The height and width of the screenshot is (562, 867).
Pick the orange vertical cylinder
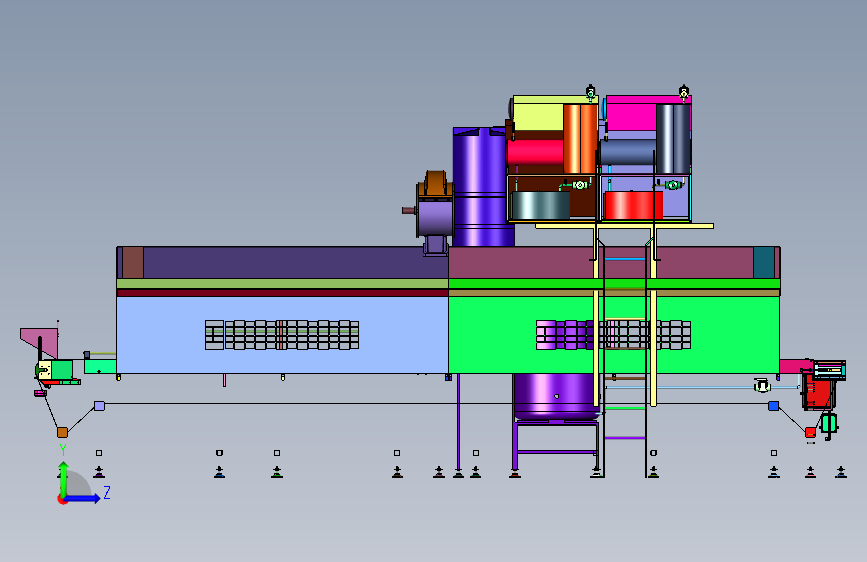580,138
